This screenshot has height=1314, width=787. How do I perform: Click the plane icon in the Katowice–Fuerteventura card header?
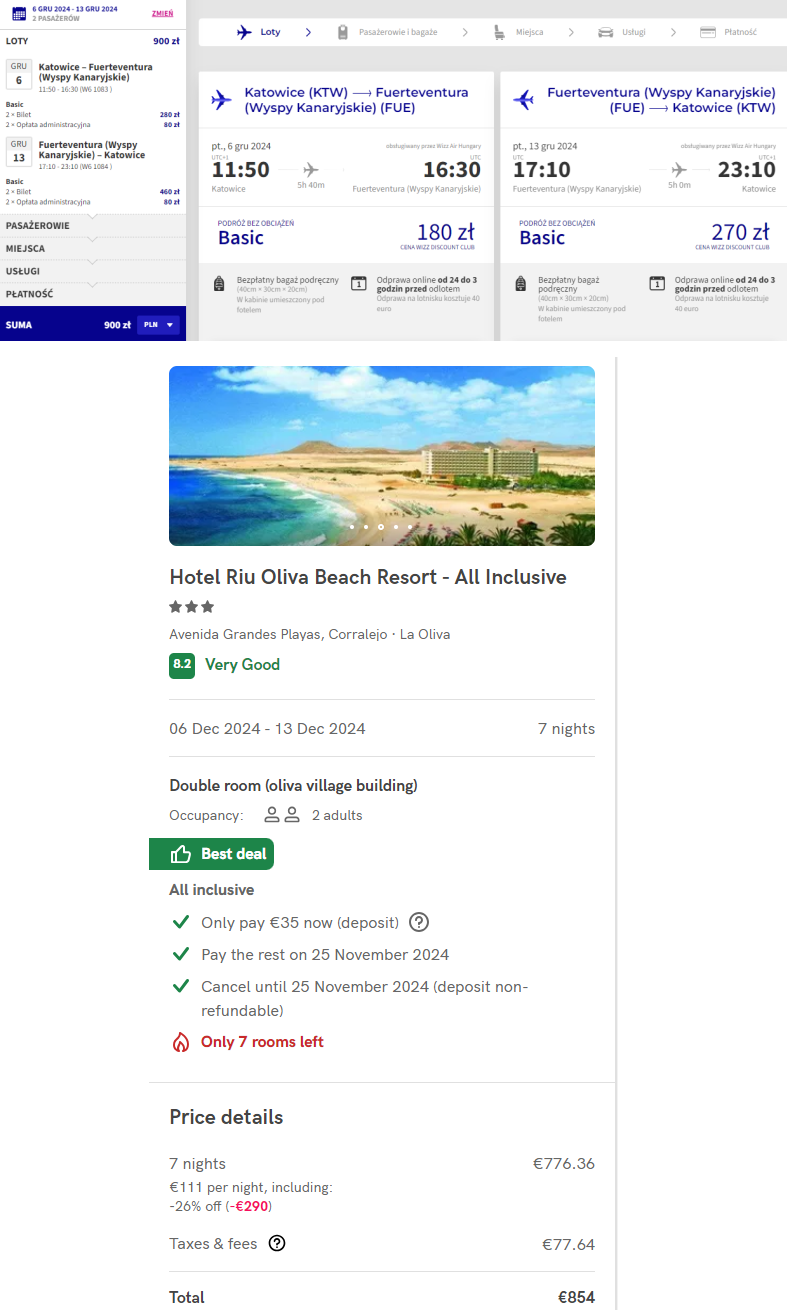[221, 100]
